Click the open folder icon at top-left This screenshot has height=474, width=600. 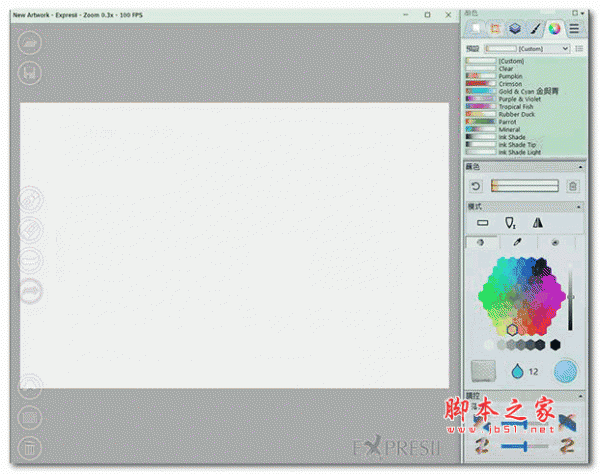click(x=30, y=43)
